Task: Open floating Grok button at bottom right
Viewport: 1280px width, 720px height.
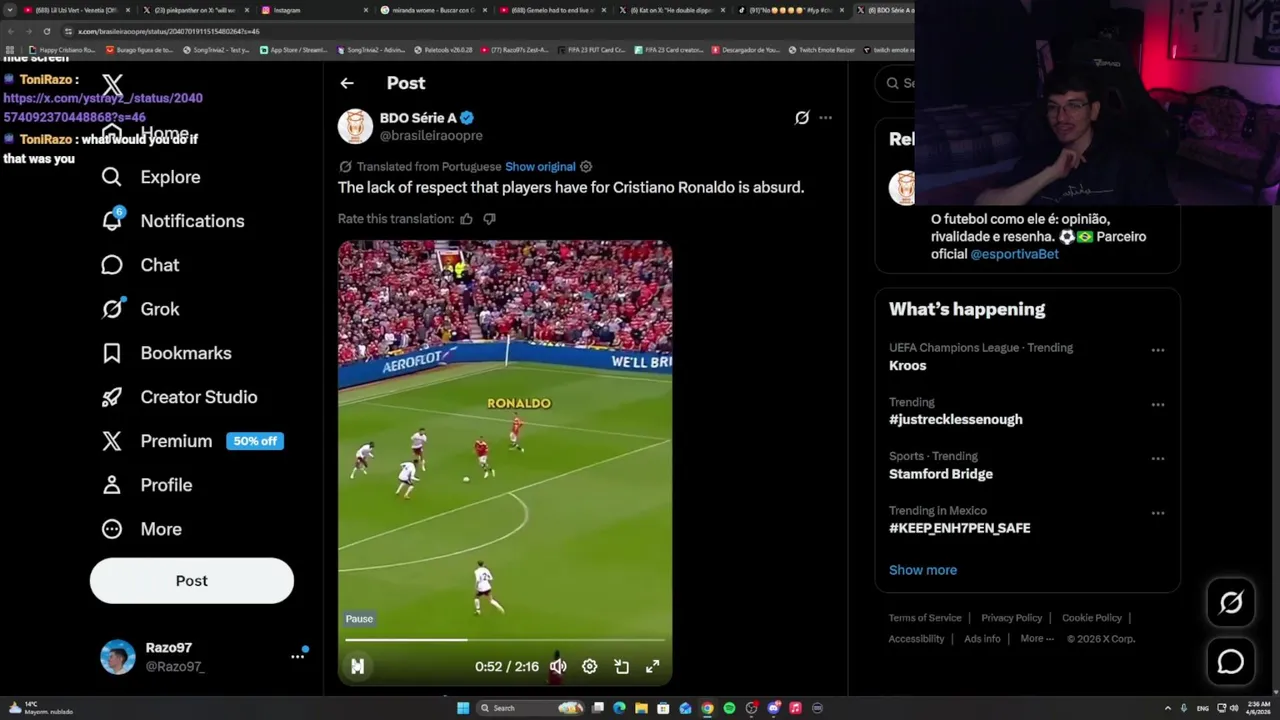Action: click(1231, 602)
